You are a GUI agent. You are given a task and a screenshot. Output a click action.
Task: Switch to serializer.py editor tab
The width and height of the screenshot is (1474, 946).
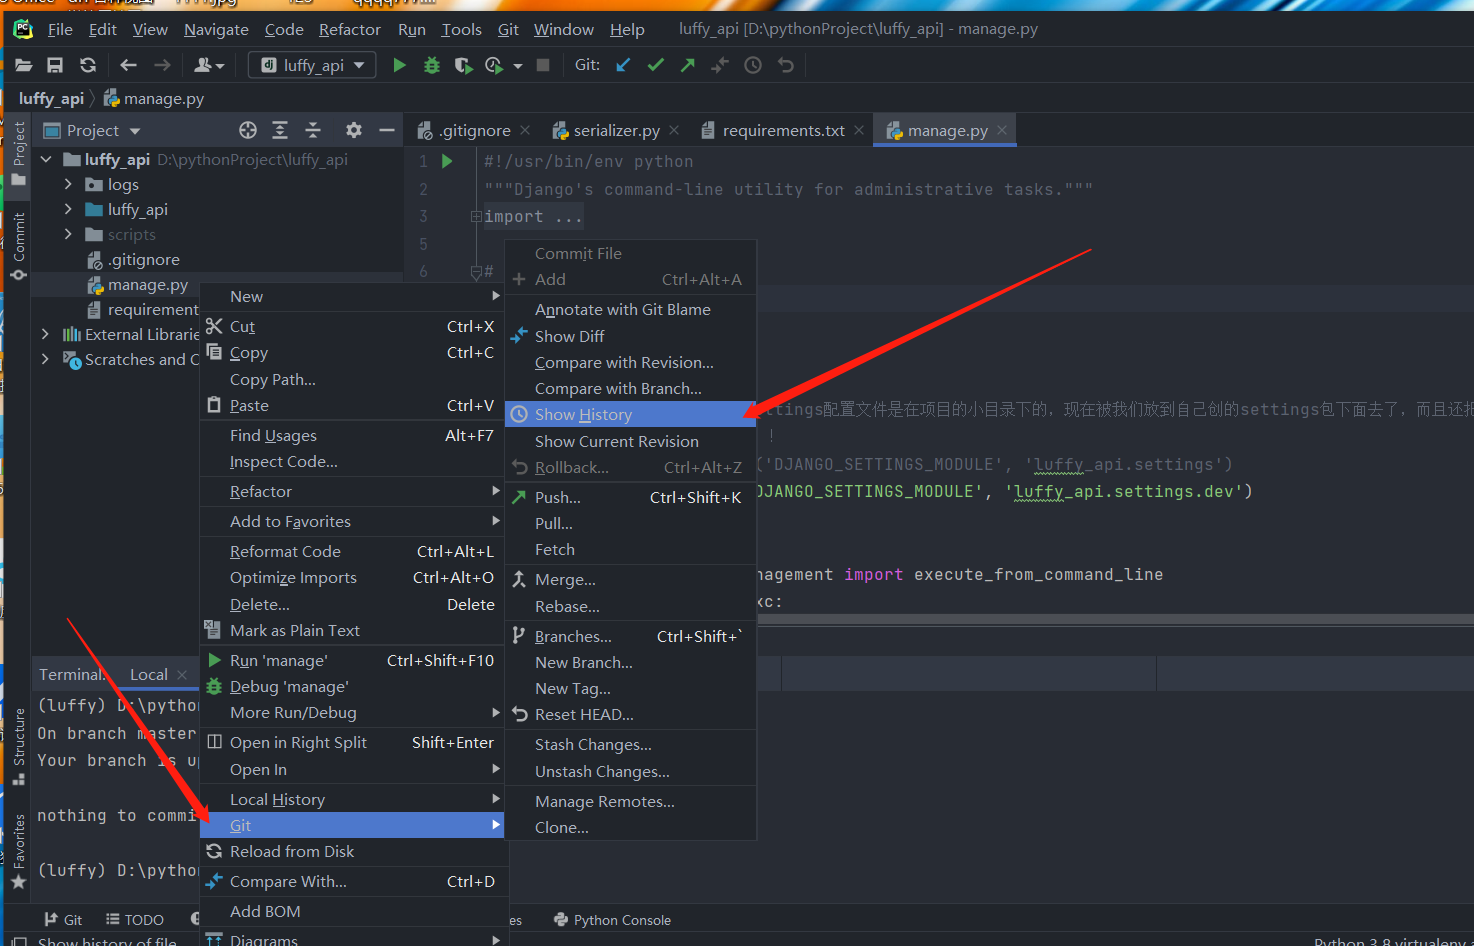(x=616, y=130)
